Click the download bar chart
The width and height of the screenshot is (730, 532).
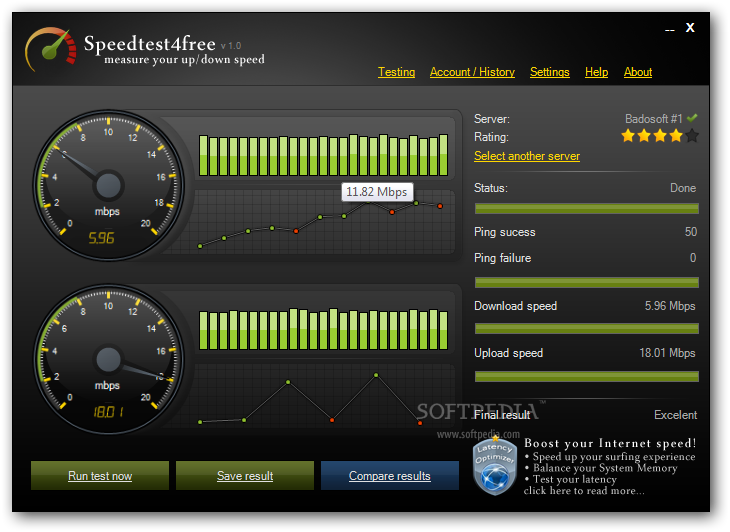(x=324, y=155)
